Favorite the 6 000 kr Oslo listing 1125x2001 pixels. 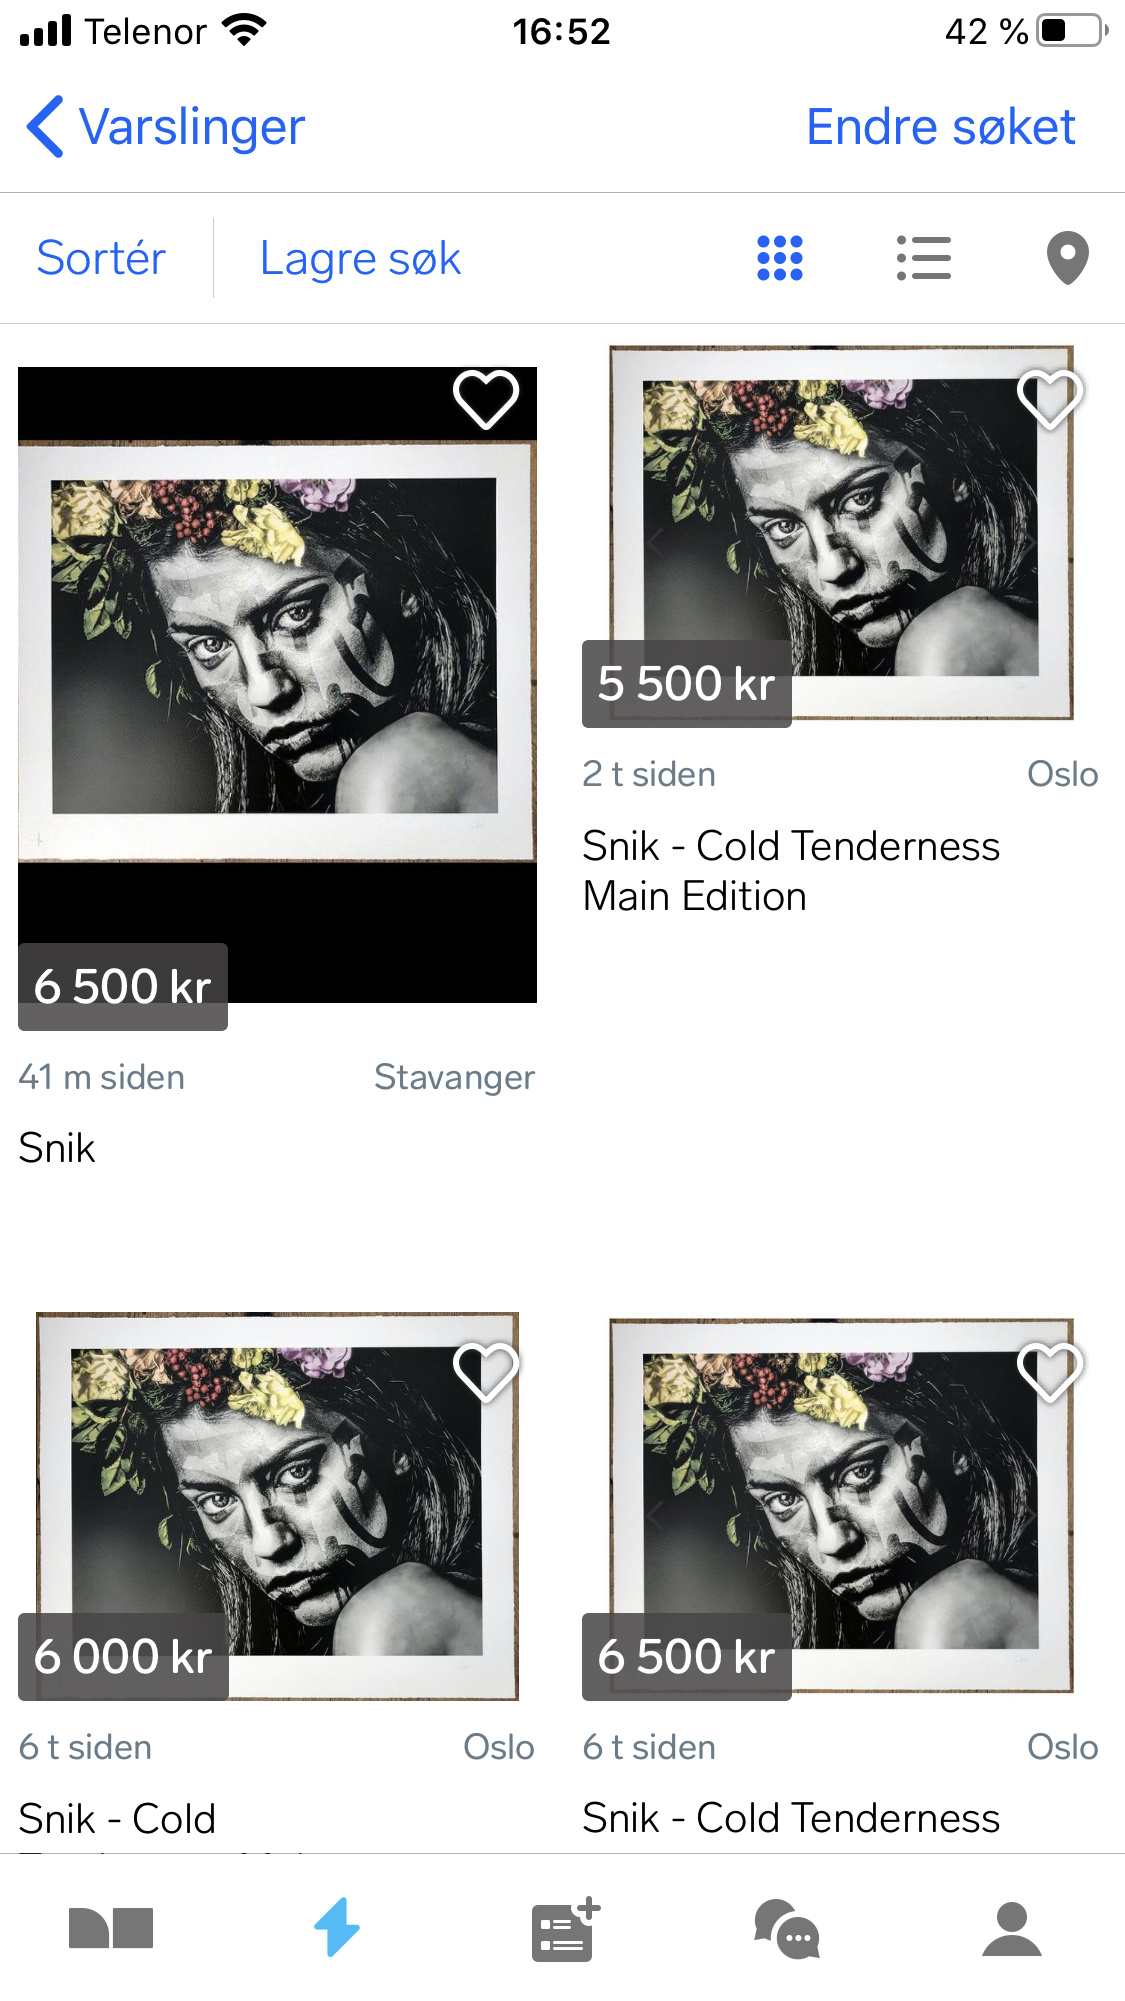tap(486, 1372)
